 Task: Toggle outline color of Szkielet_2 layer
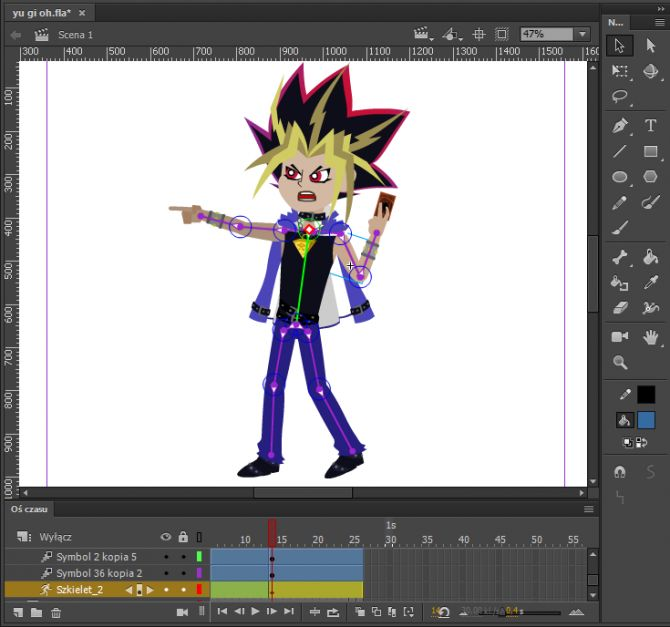click(x=199, y=590)
